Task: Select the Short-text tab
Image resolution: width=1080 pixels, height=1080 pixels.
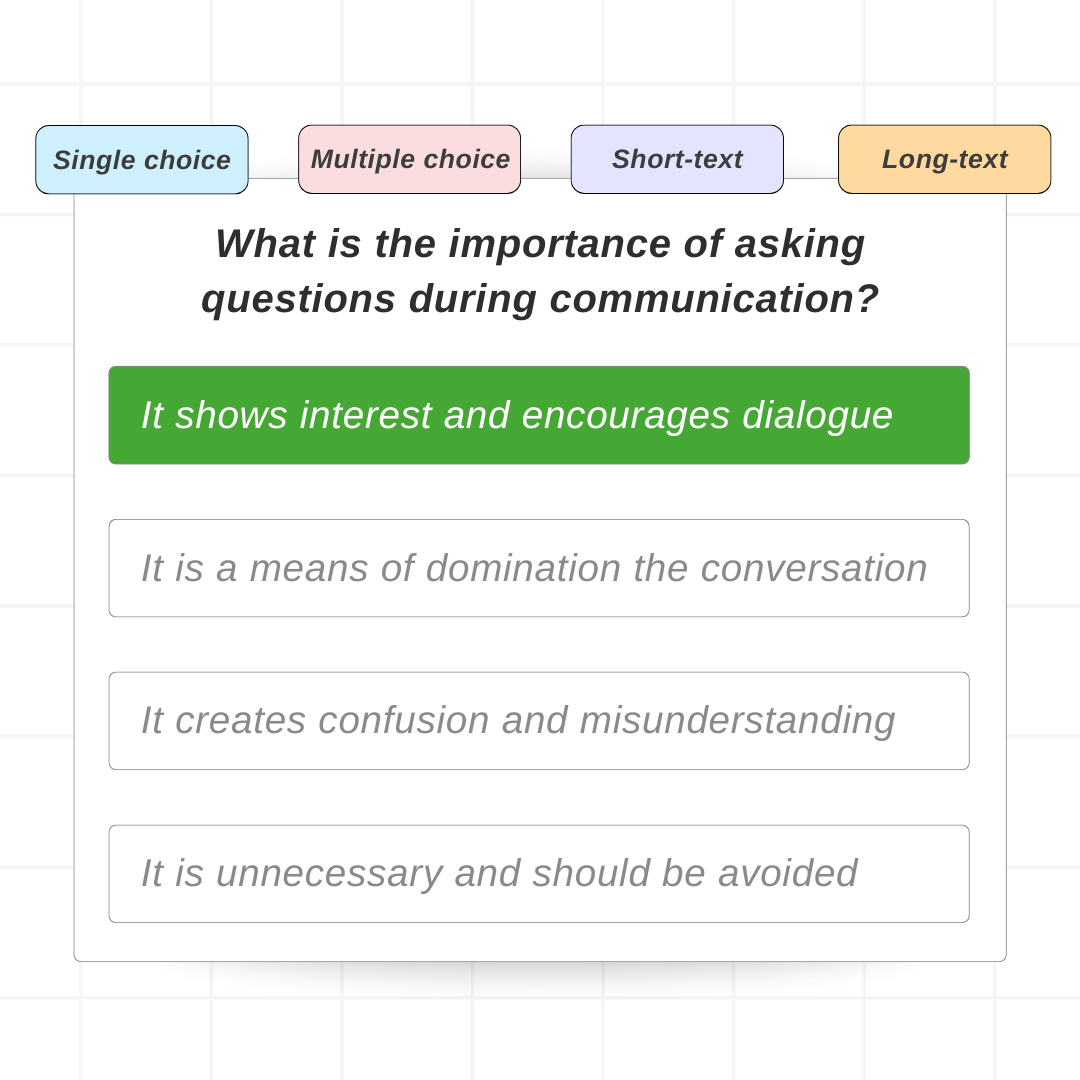Action: pyautogui.click(x=677, y=159)
